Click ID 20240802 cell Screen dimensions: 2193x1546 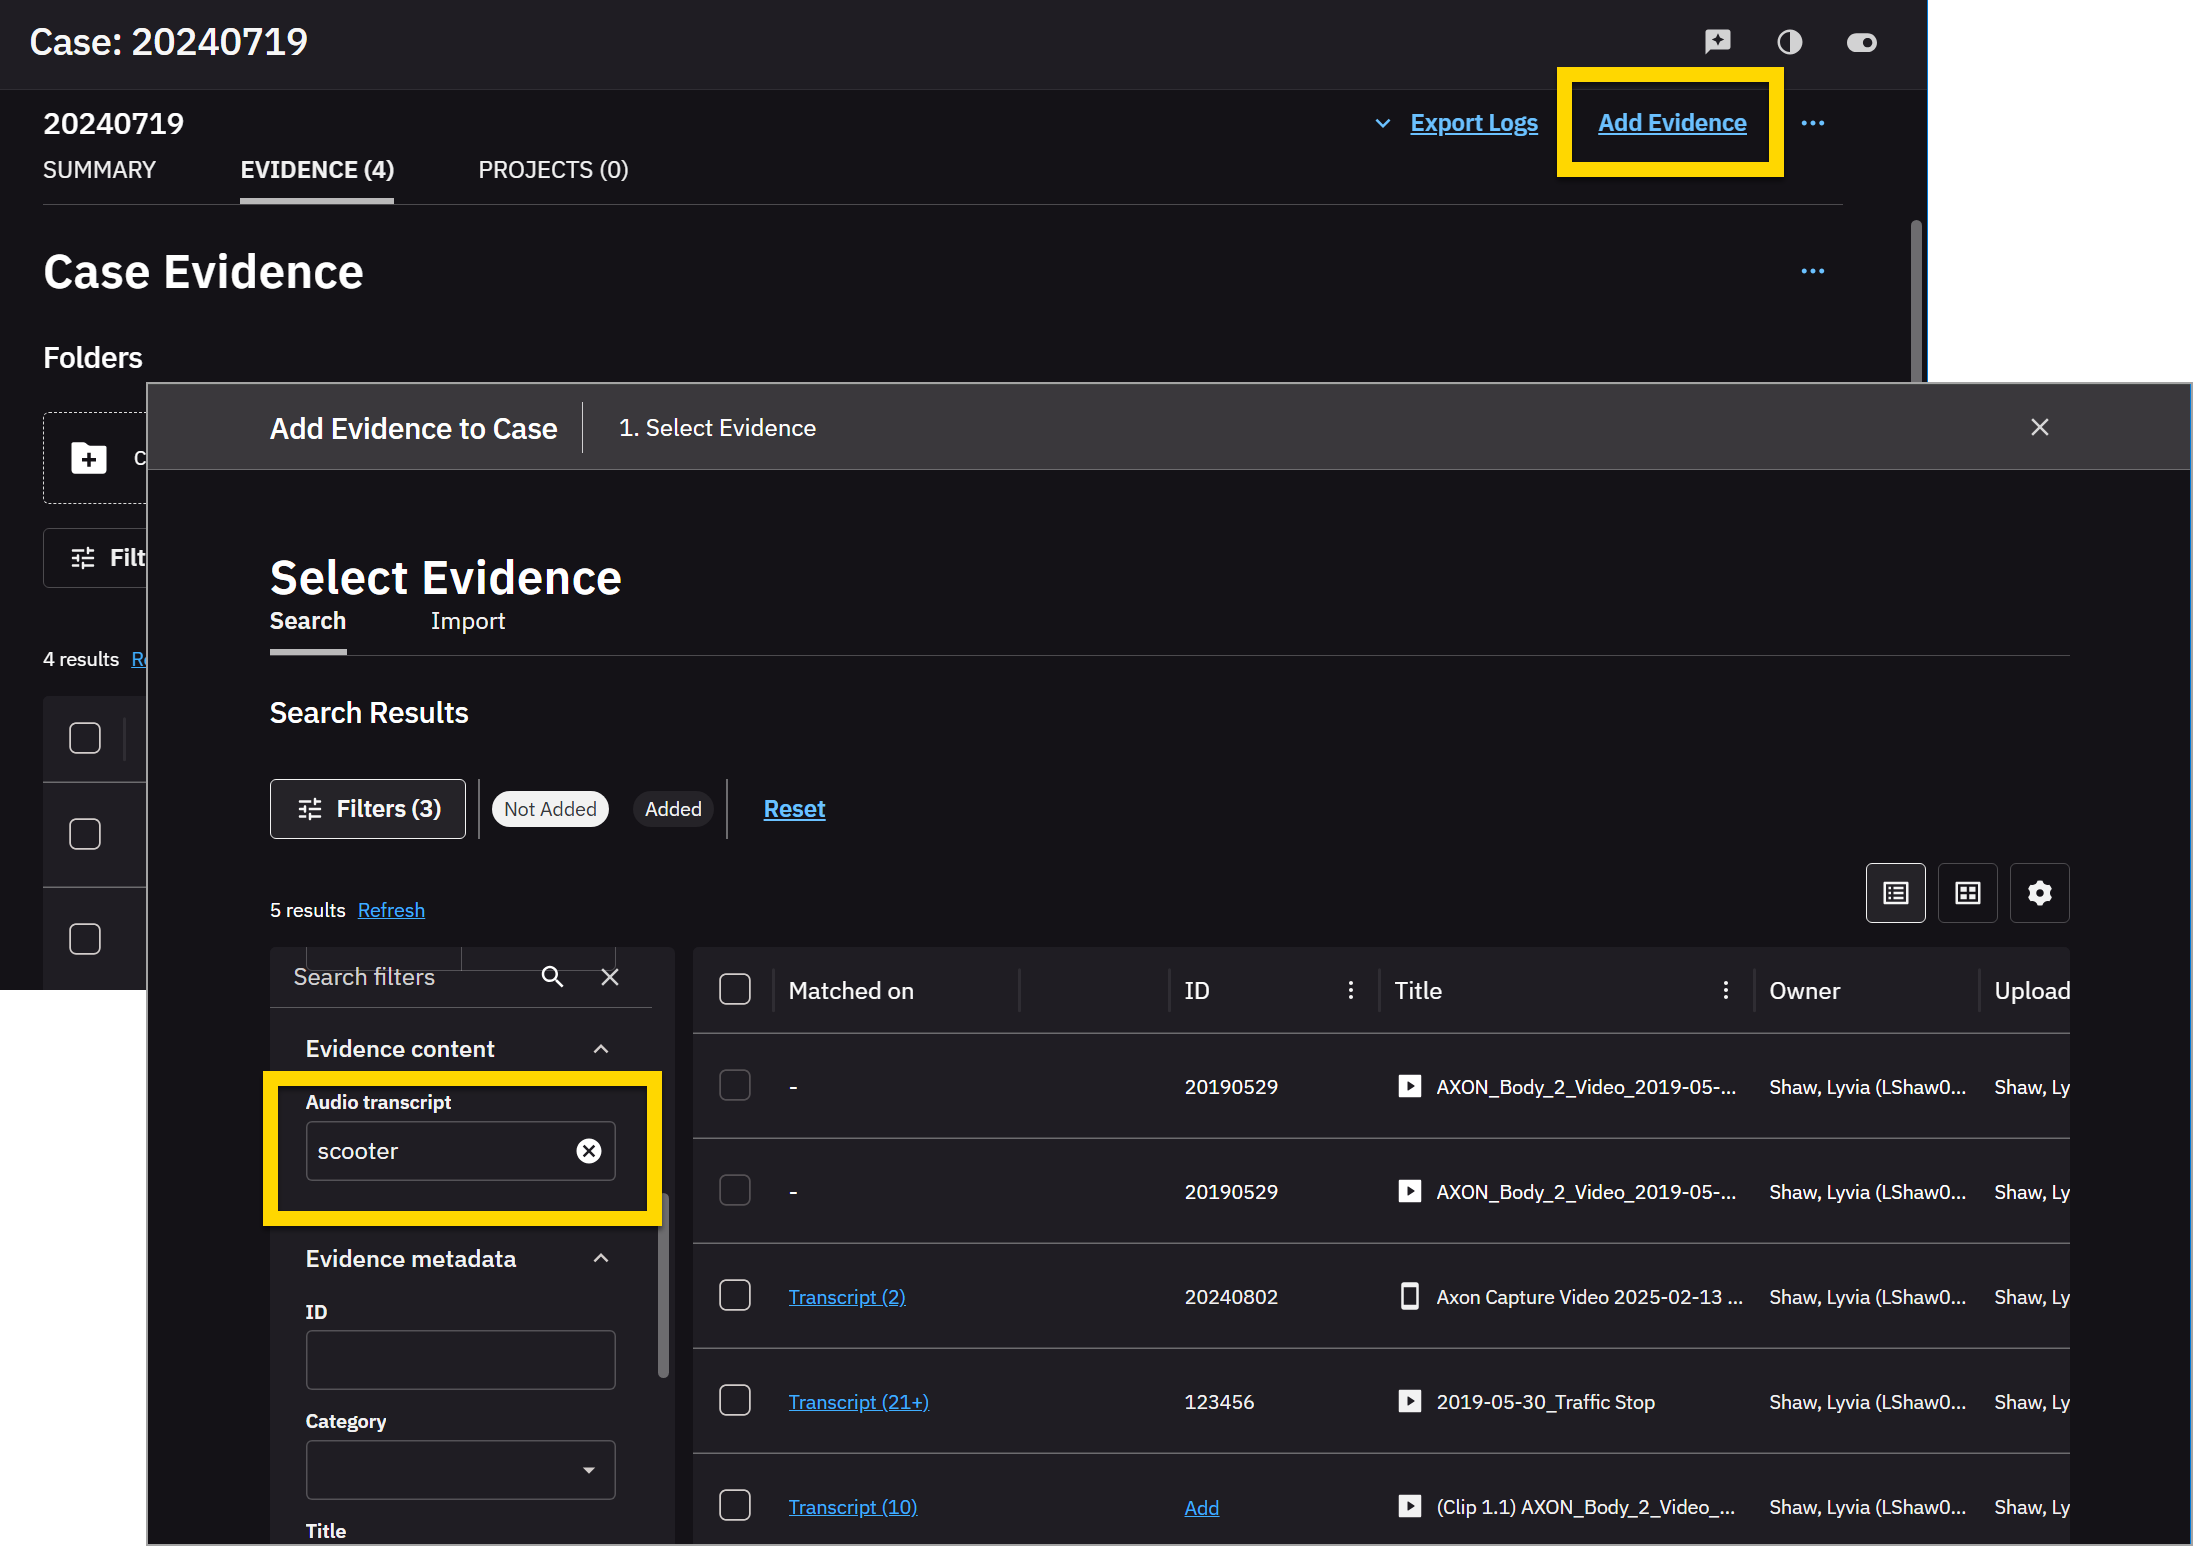tap(1231, 1297)
